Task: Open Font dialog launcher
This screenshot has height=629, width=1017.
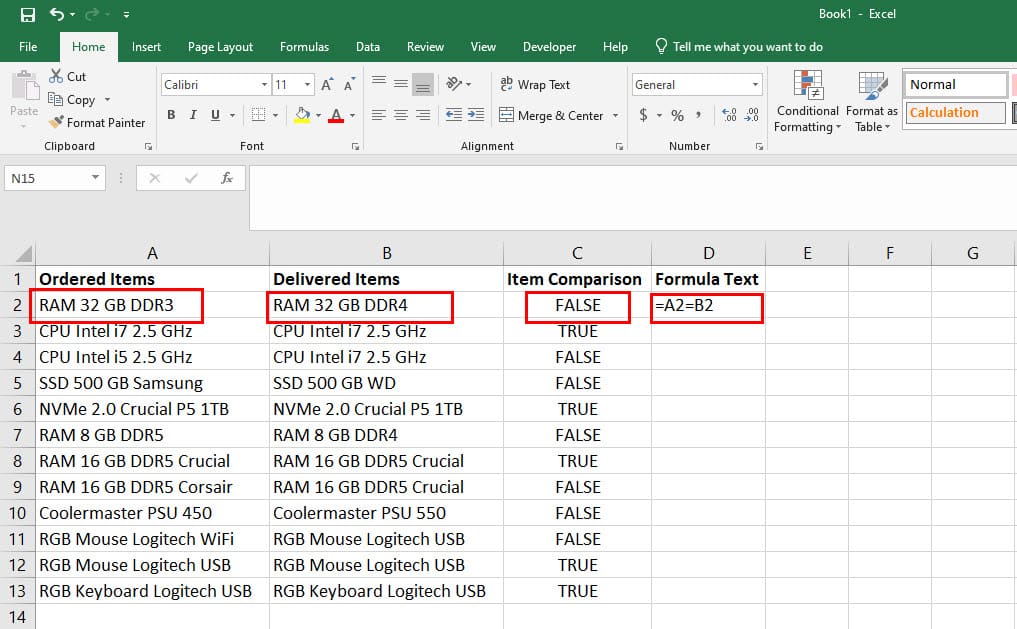Action: [355, 147]
